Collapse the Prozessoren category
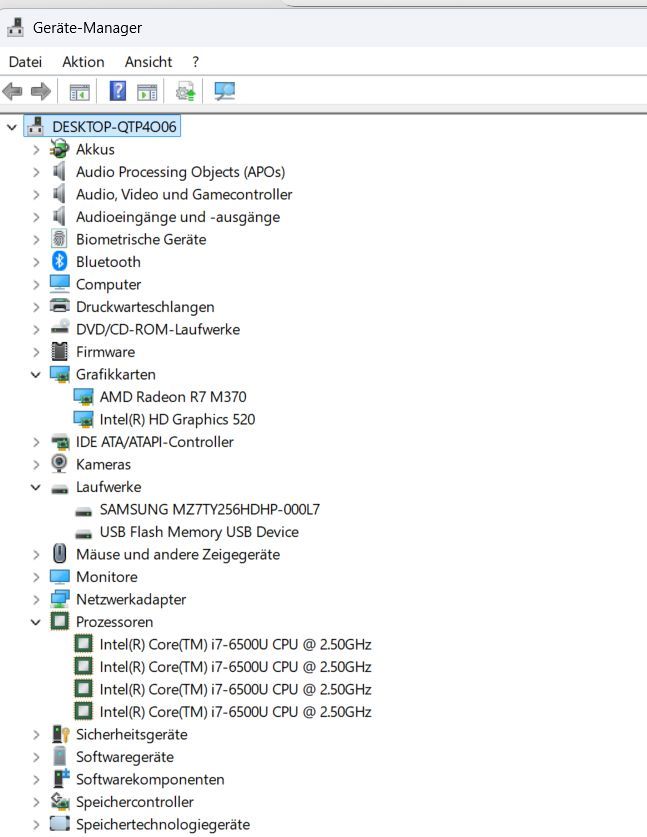 pyautogui.click(x=36, y=622)
